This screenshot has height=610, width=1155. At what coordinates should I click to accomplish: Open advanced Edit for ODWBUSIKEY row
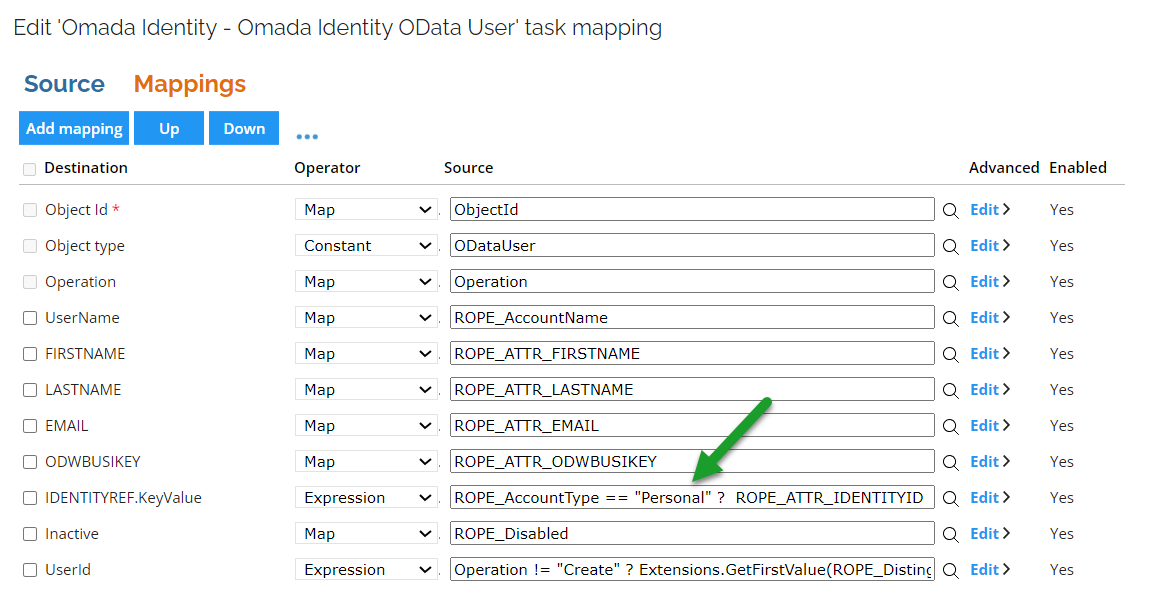coord(989,461)
